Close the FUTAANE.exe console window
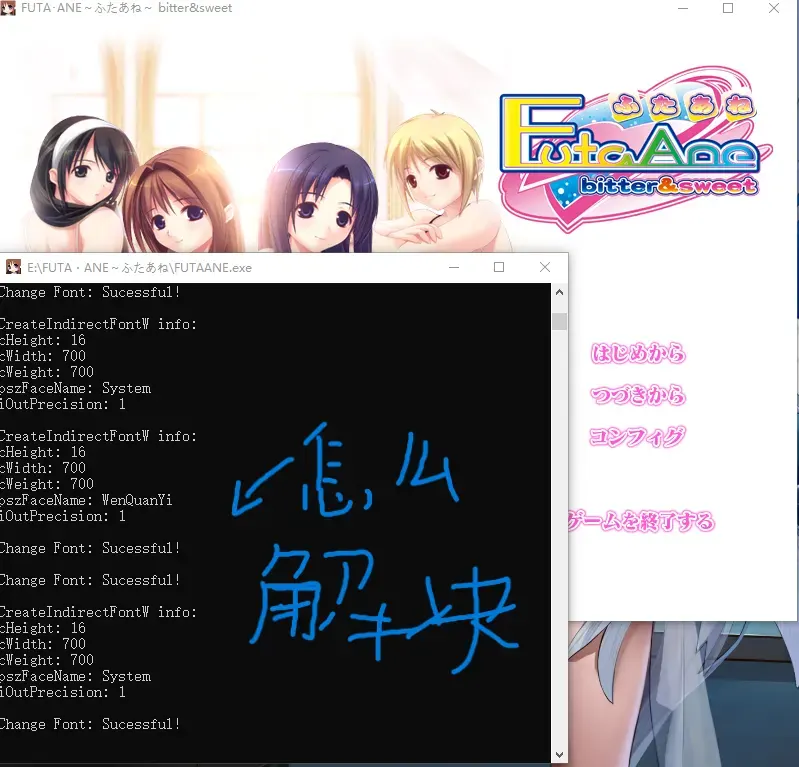The image size is (799, 767). [545, 267]
